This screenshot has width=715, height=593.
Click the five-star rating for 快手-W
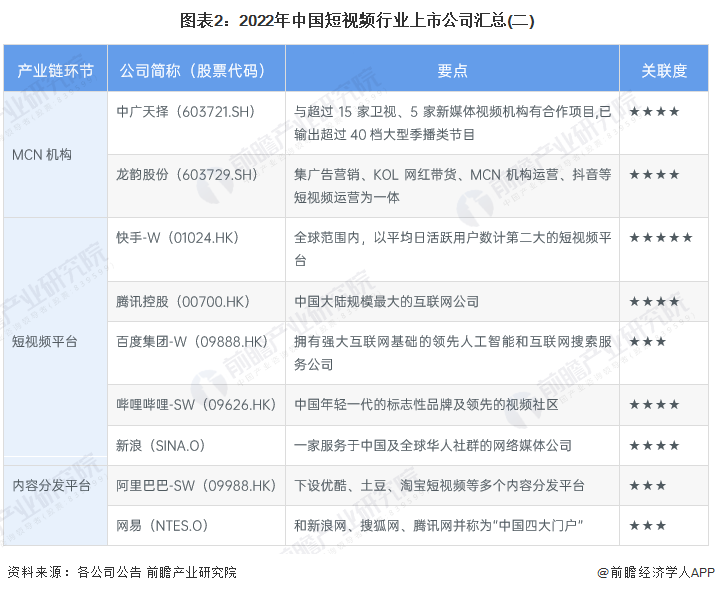(x=661, y=238)
